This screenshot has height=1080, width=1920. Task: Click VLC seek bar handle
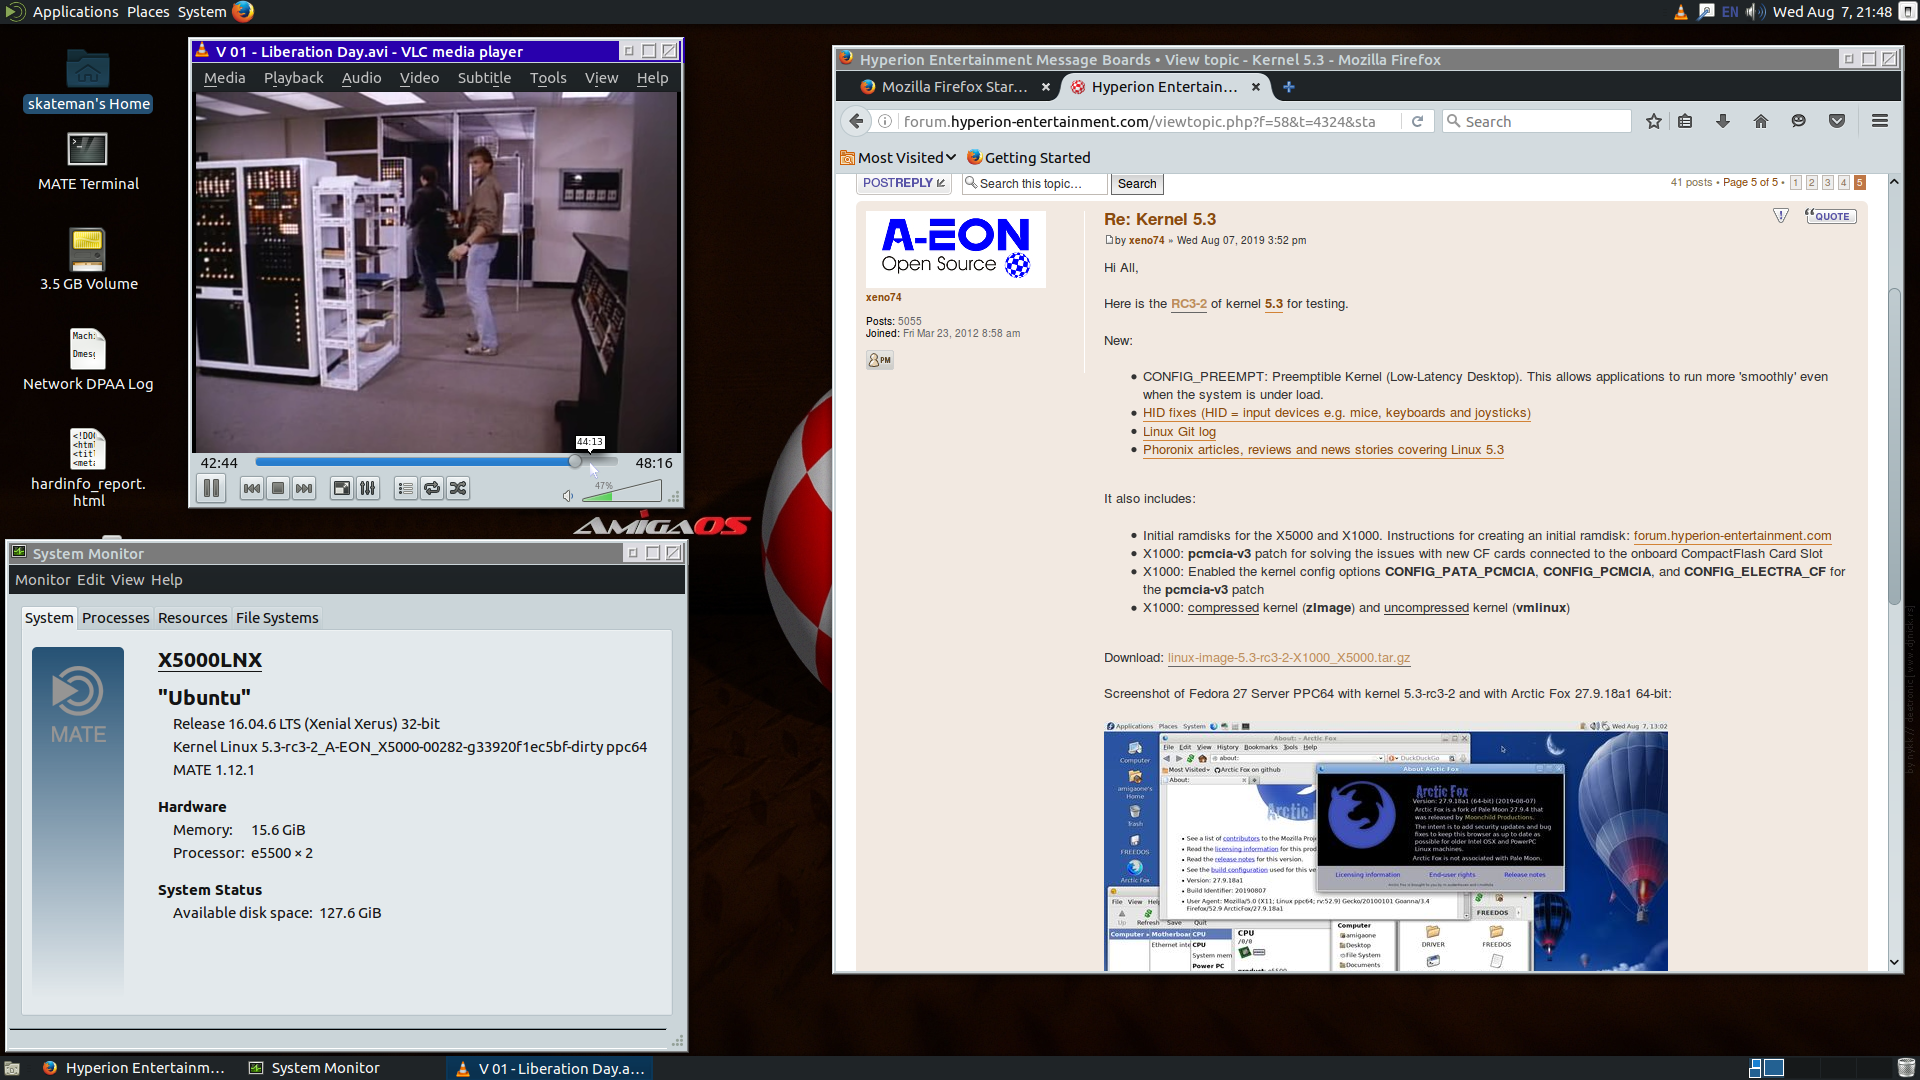[x=575, y=462]
